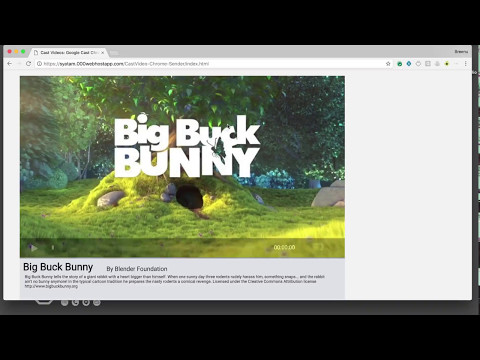Viewport: 480px width, 360px height.
Task: Click the Big Buck Bunny video poster
Action: coord(182,167)
